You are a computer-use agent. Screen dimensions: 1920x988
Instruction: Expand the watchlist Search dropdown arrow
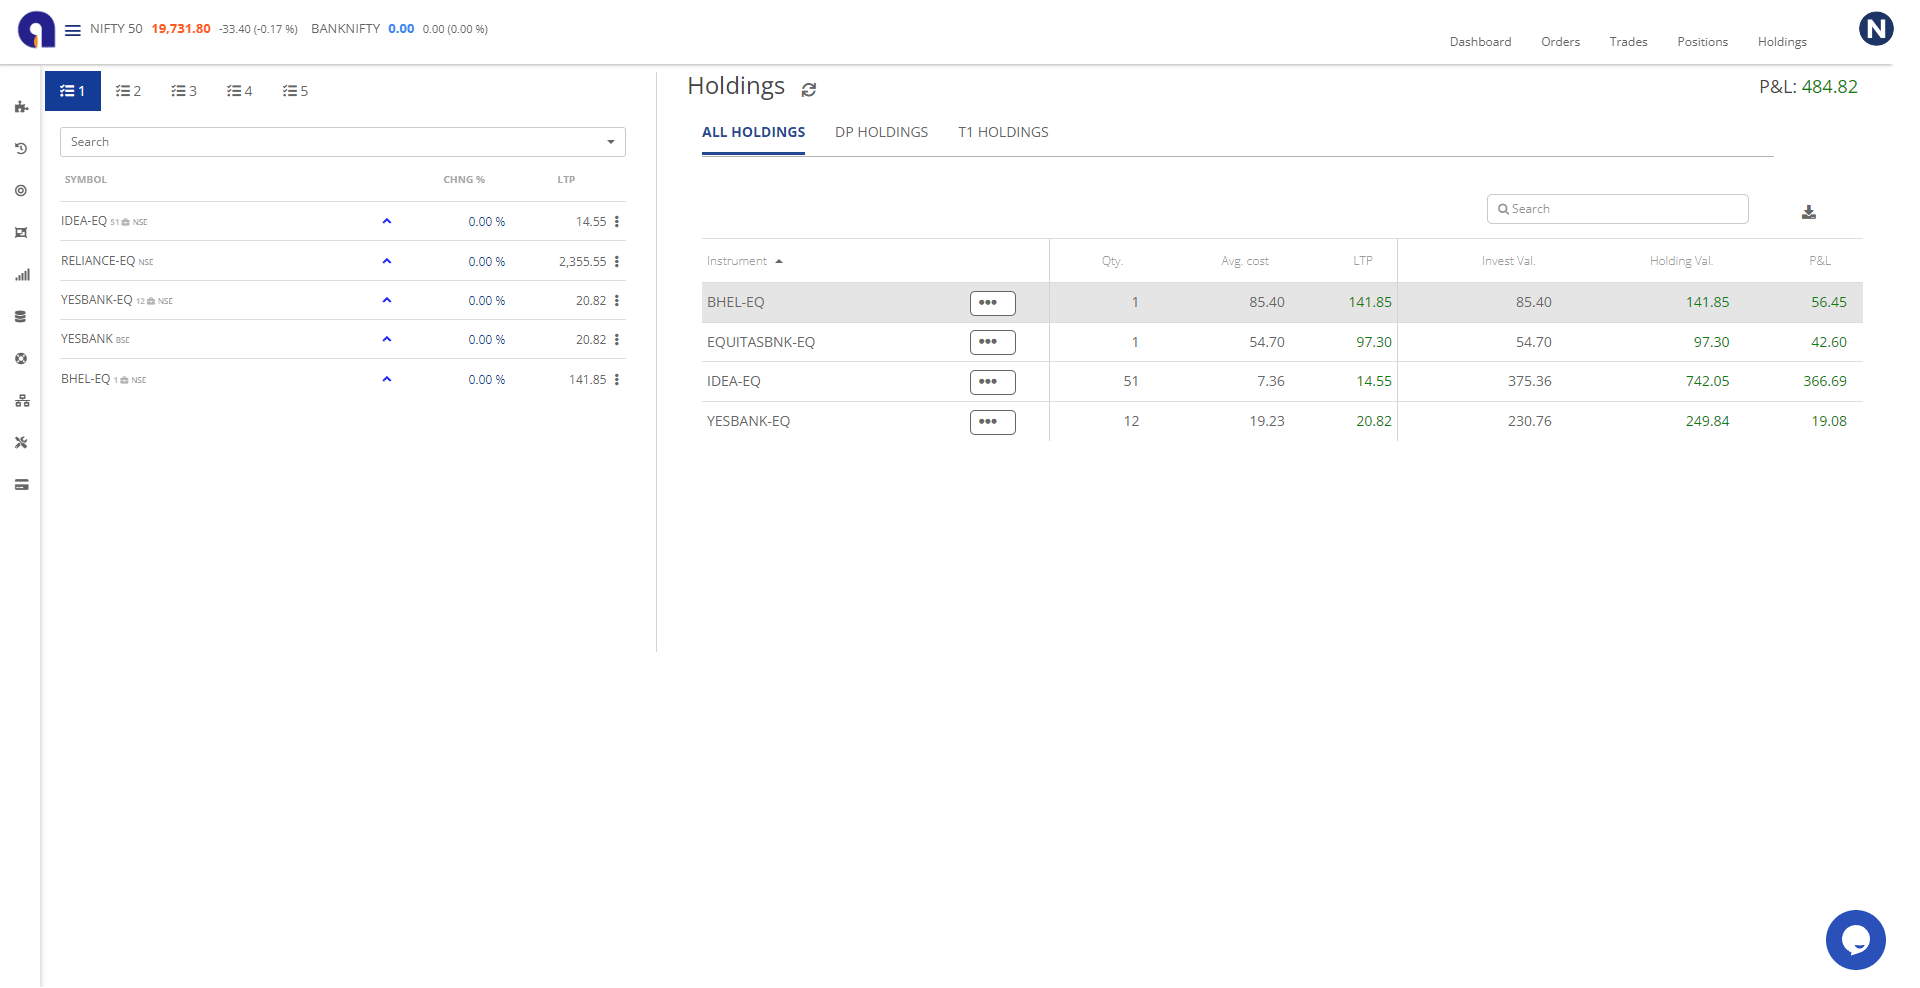611,142
